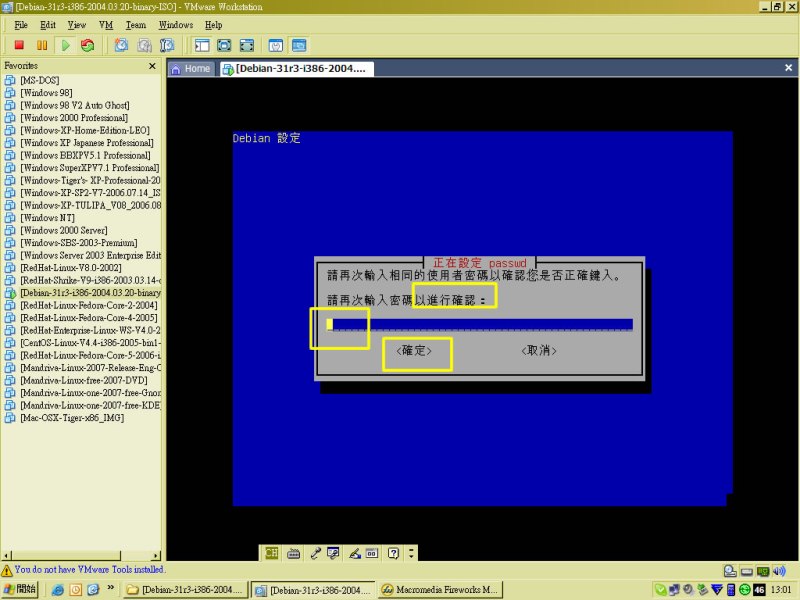Toggle the sidebar view toolbar icon
The height and width of the screenshot is (600, 800).
point(202,45)
